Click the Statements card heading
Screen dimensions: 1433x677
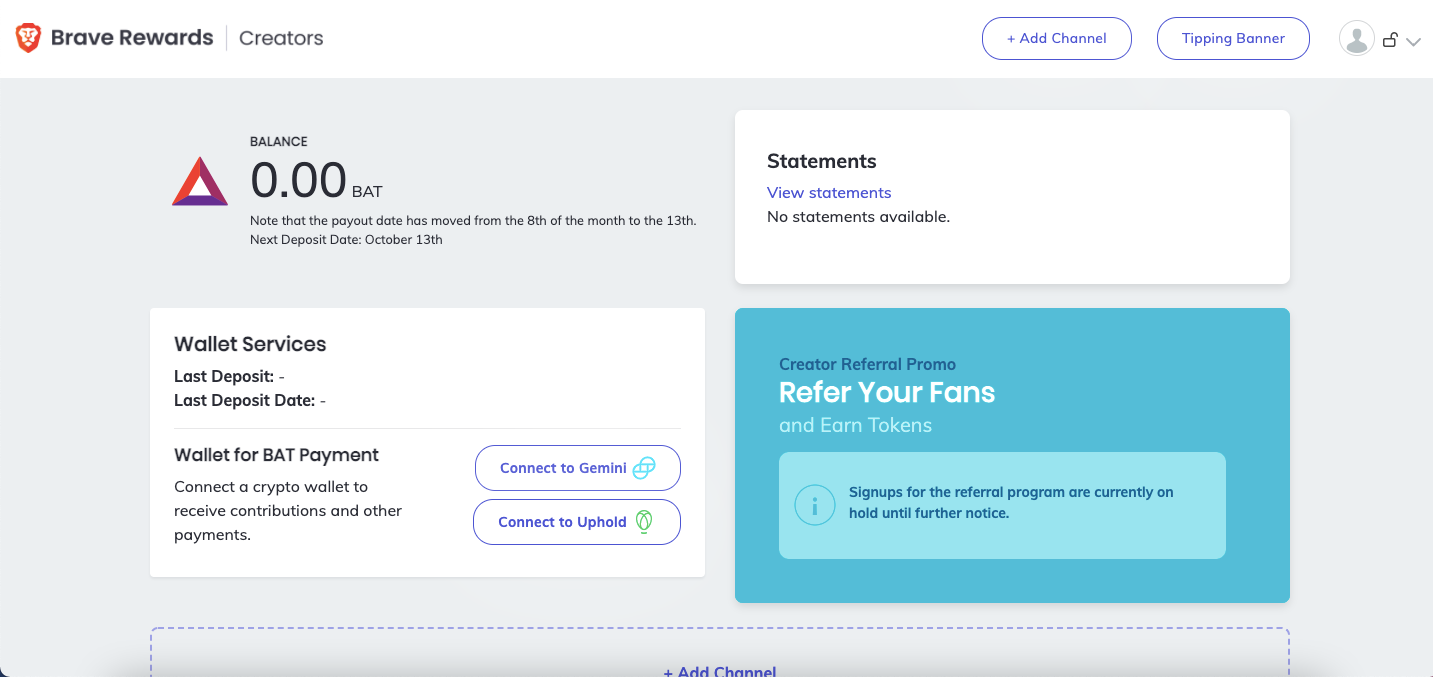click(822, 161)
